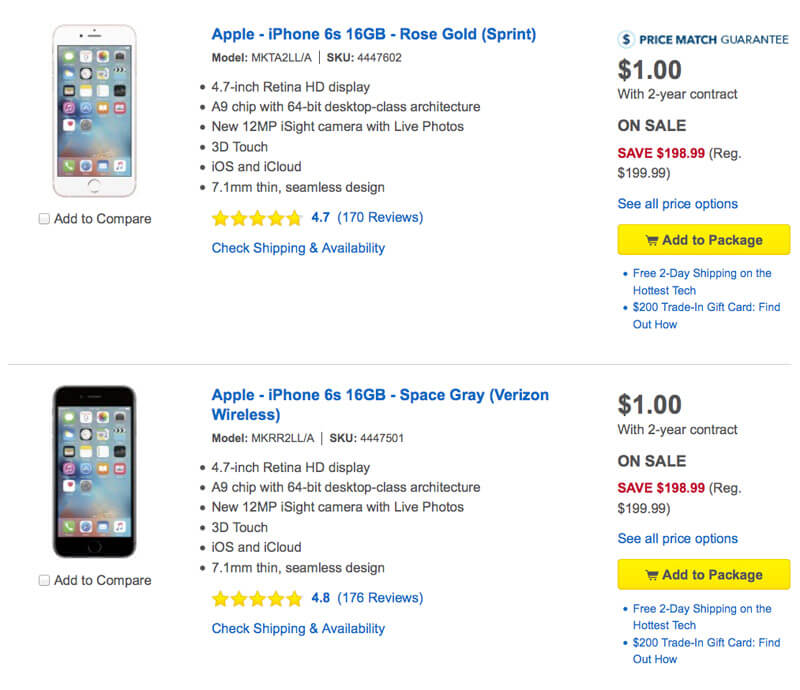Click the 4.7 star rating icons

256,218
